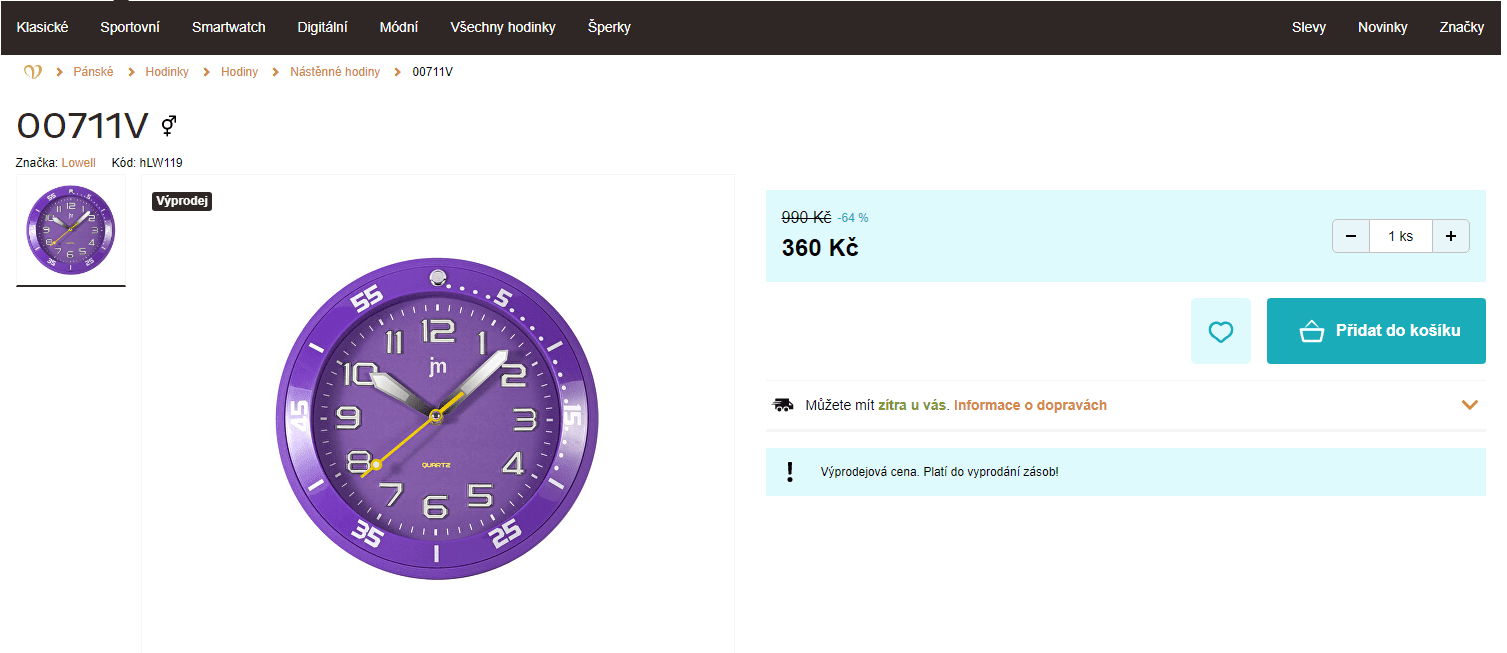Viewport: 1507px width, 653px height.
Task: Open the Slevy page
Action: tap(1308, 27)
